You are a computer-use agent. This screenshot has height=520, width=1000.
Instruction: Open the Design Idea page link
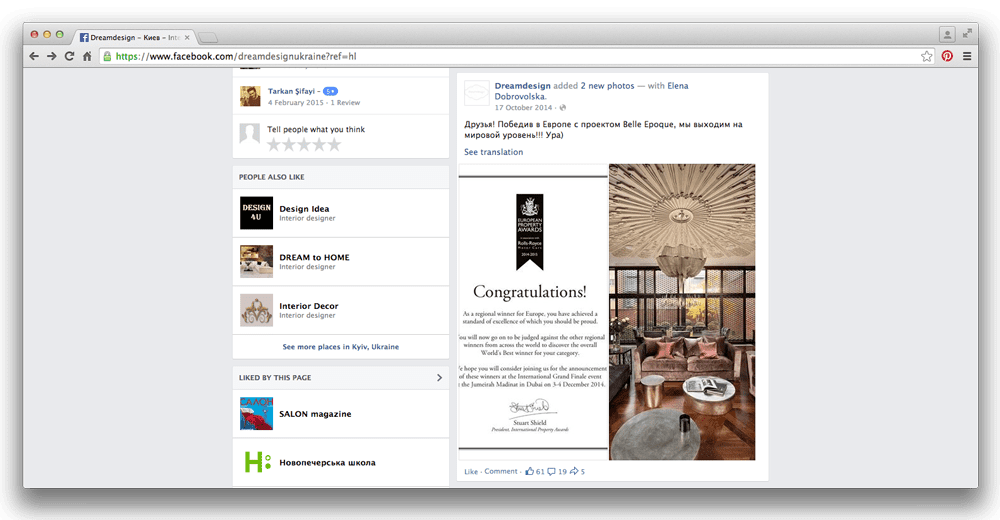[304, 209]
